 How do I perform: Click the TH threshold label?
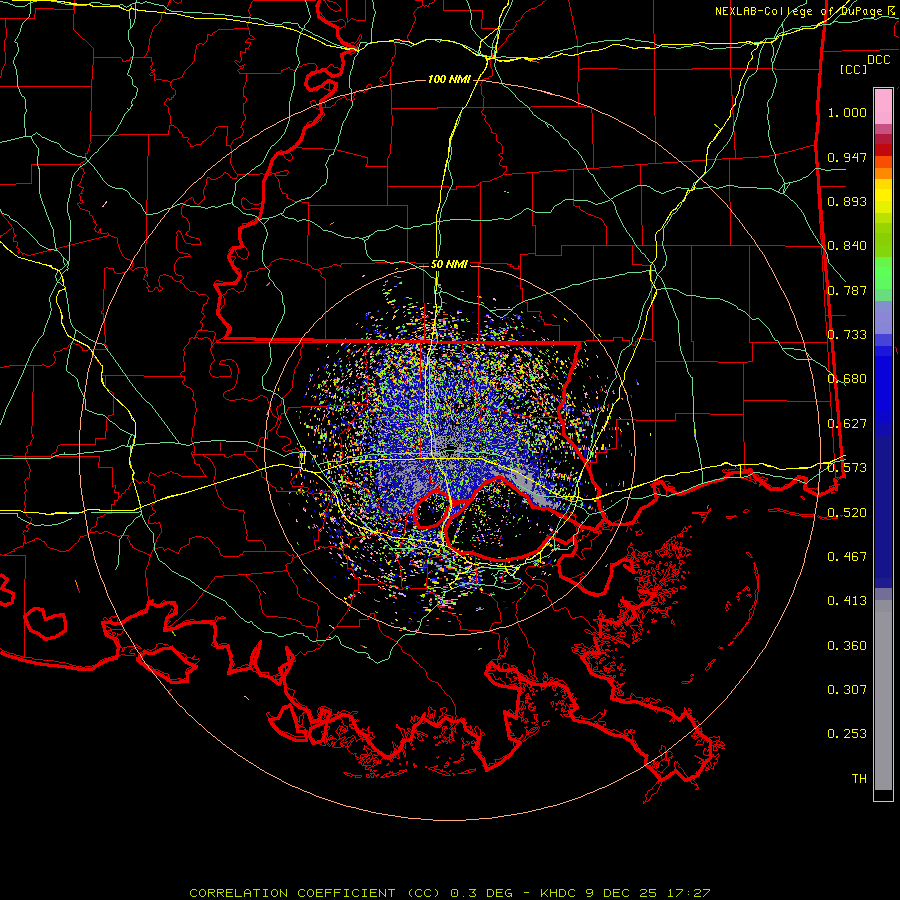[x=859, y=779]
